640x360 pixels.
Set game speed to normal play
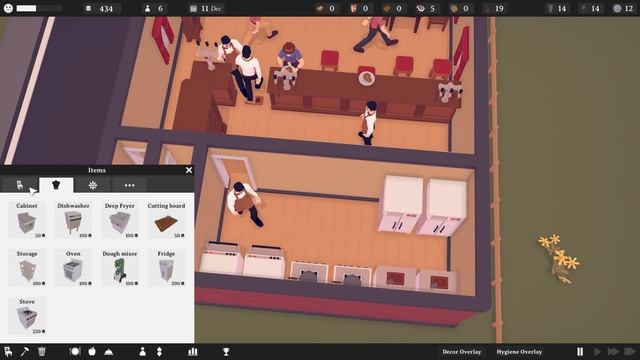tap(597, 351)
